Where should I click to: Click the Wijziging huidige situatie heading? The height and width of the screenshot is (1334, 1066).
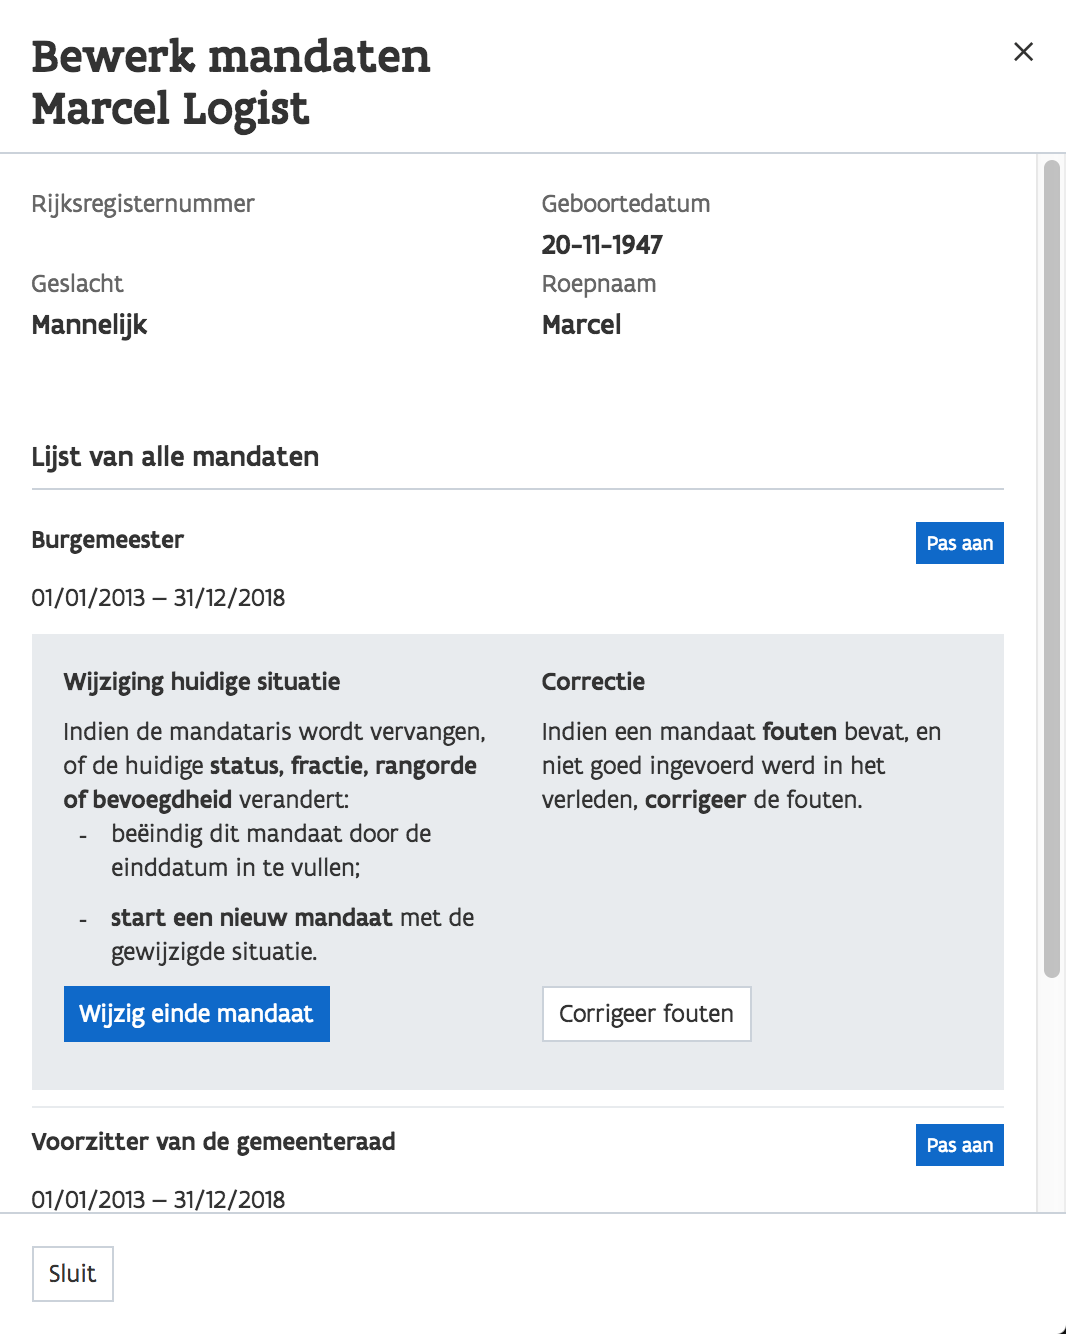pos(202,682)
